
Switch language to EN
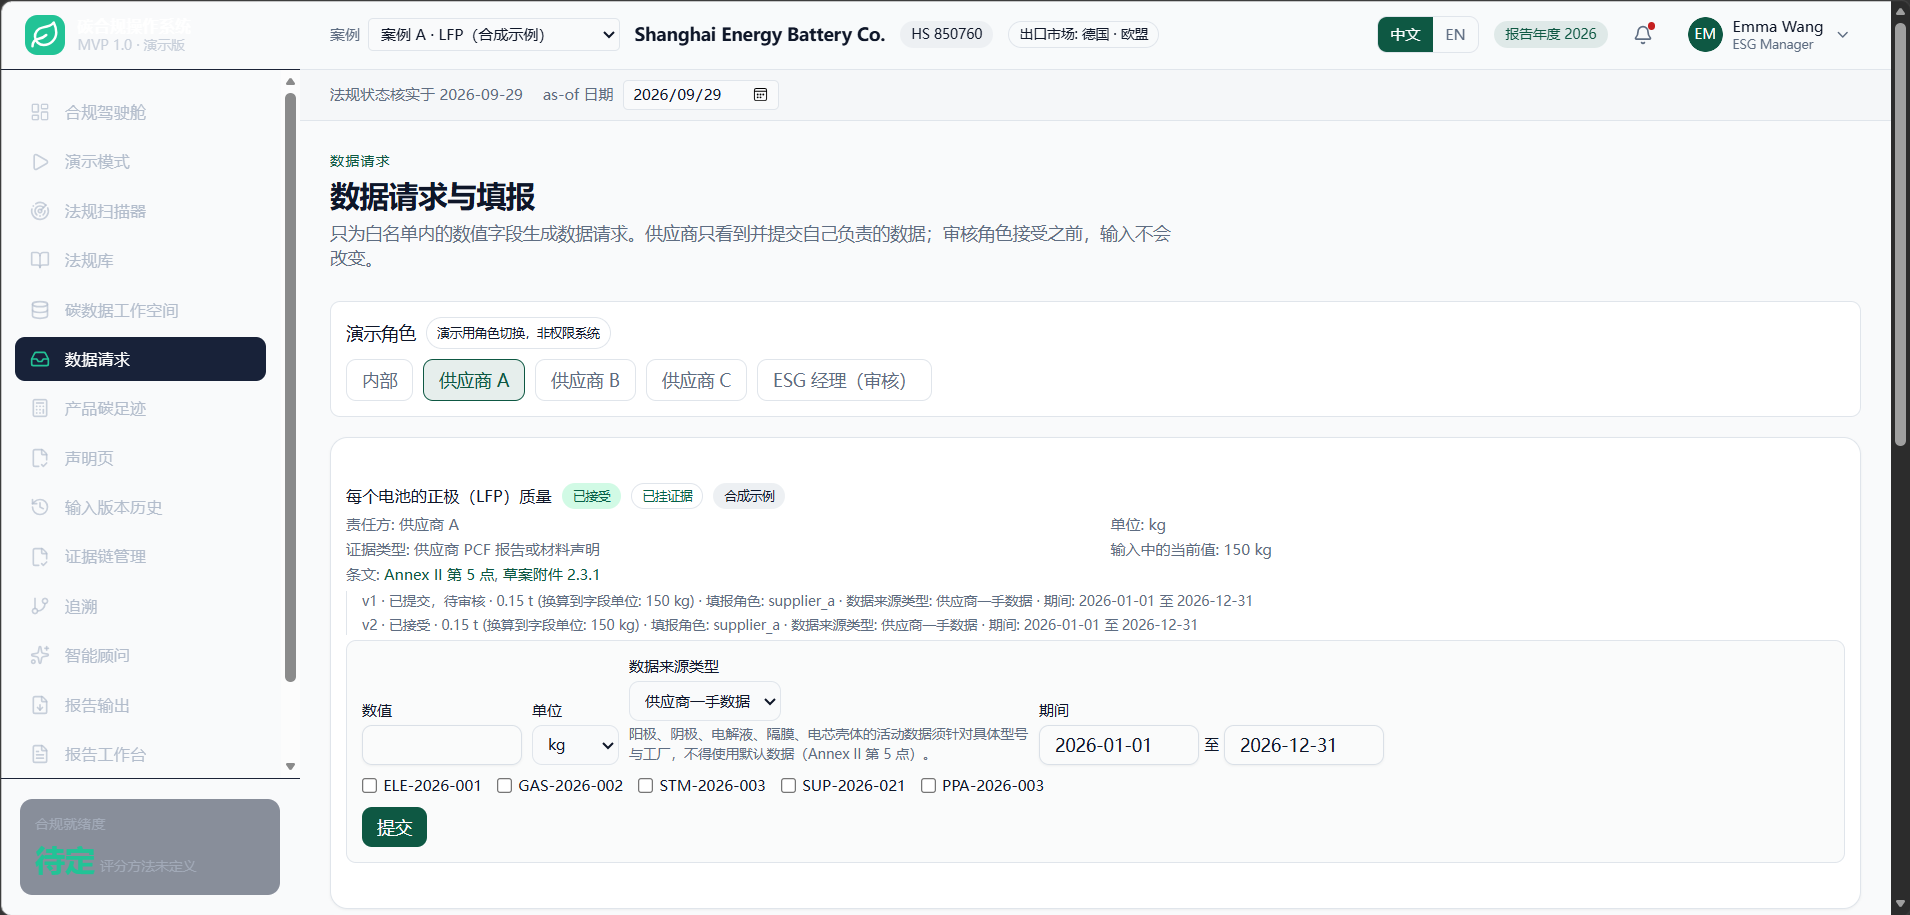[1455, 35]
